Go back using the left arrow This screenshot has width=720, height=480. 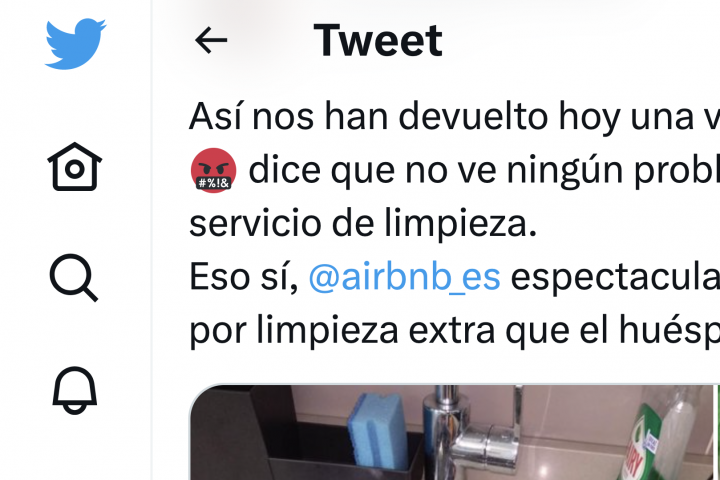[x=211, y=40]
